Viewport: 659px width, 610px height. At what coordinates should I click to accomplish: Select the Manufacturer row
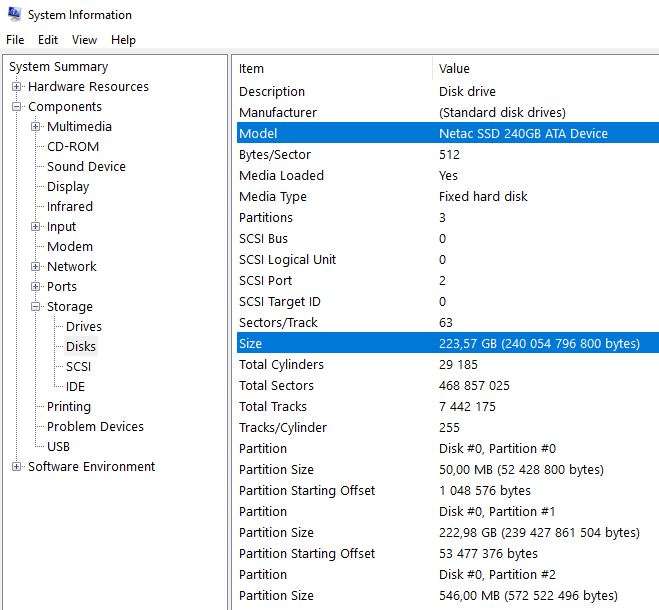click(448, 113)
